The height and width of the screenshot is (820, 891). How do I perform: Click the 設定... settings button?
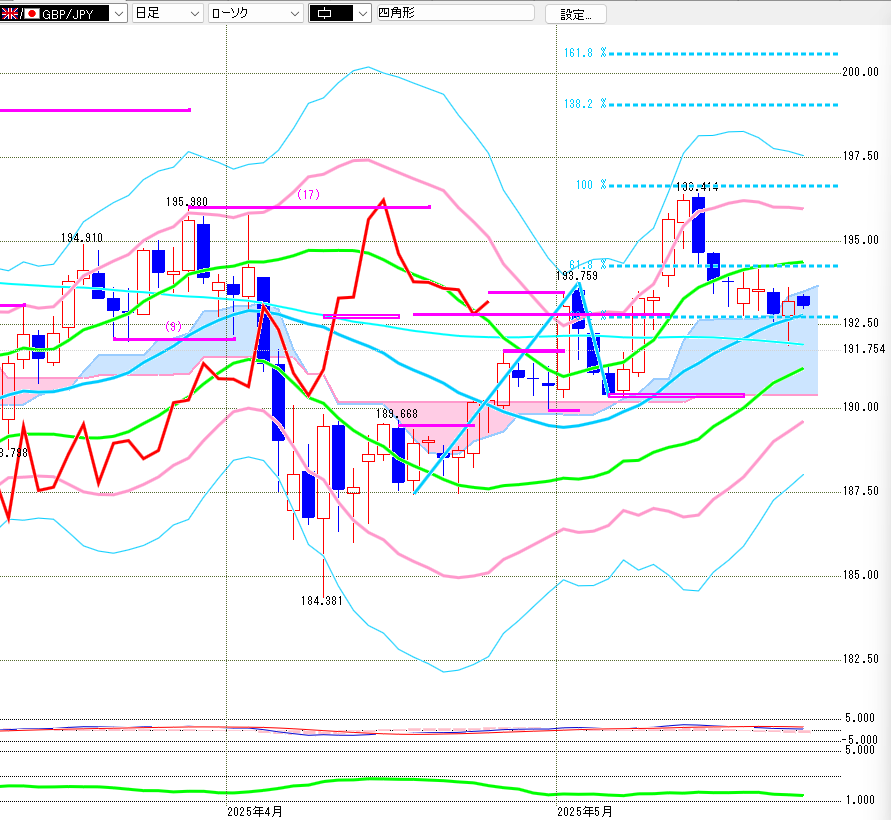pos(576,14)
